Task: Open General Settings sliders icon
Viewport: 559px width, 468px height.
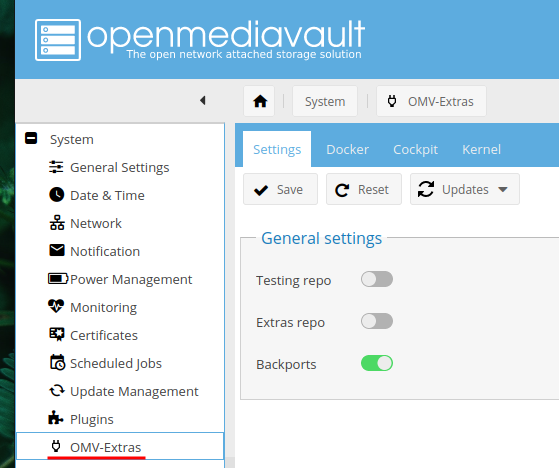Action: (x=56, y=167)
